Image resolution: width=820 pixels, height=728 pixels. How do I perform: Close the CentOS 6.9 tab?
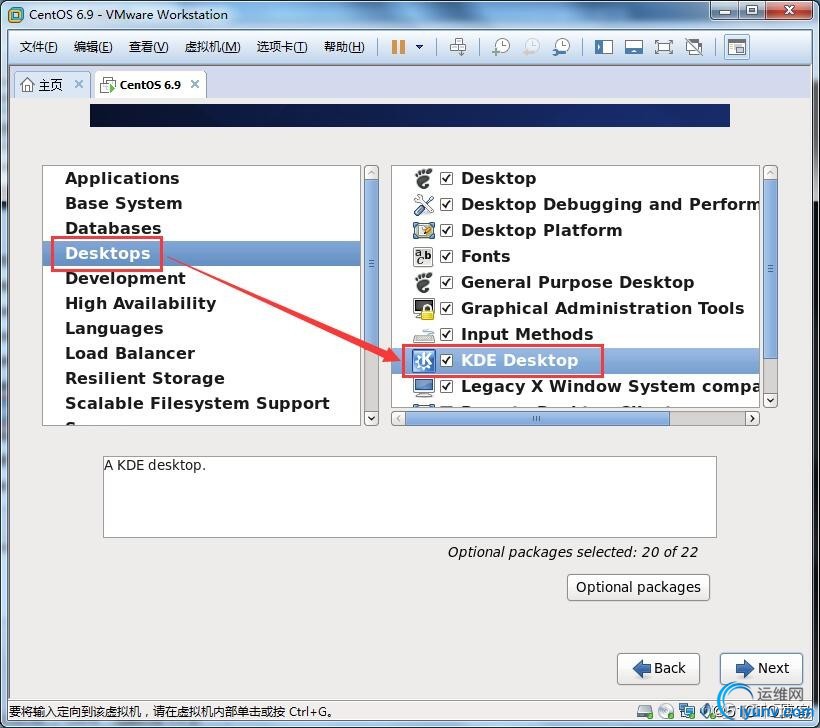(x=195, y=84)
